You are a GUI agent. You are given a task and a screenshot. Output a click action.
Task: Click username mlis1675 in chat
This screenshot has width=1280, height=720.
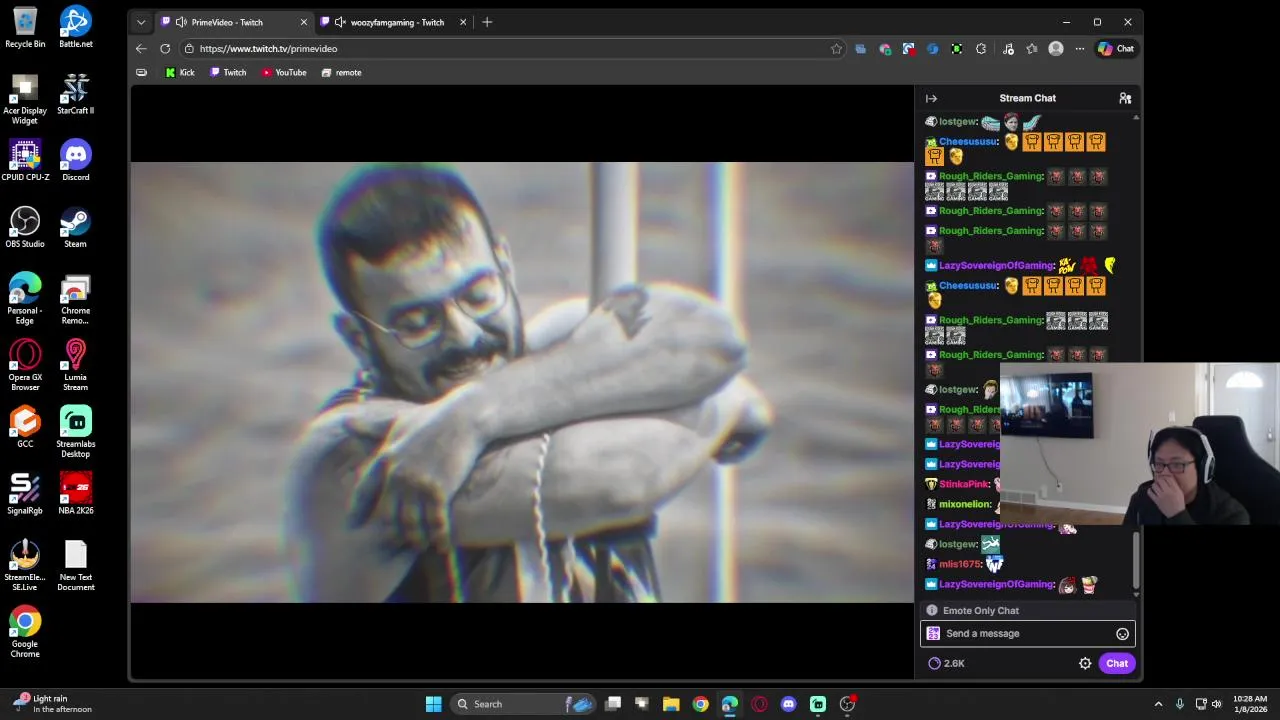[960, 565]
